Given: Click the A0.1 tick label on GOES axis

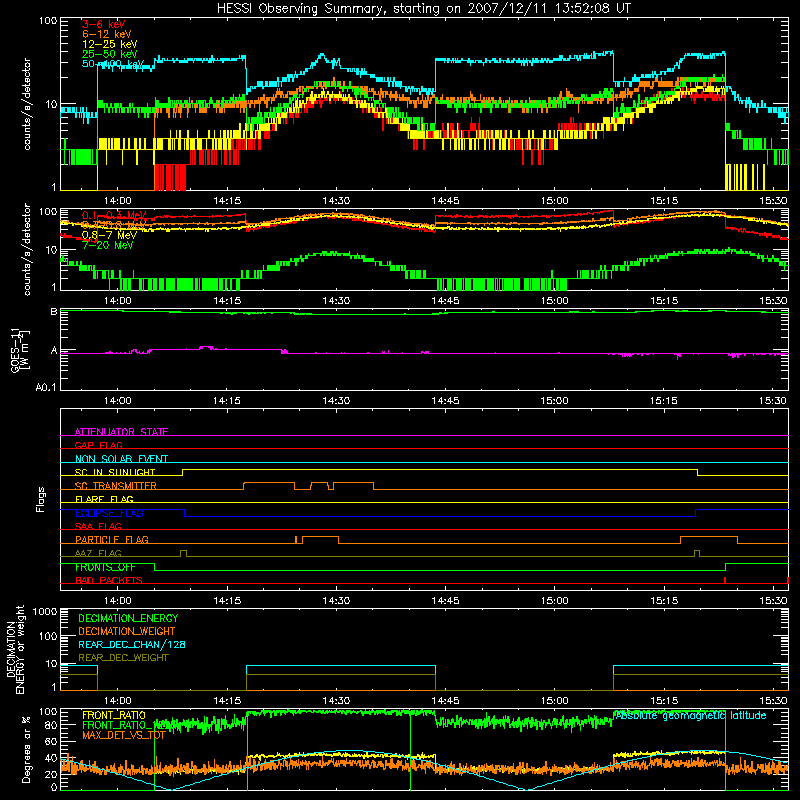Looking at the screenshot, I should [46, 388].
